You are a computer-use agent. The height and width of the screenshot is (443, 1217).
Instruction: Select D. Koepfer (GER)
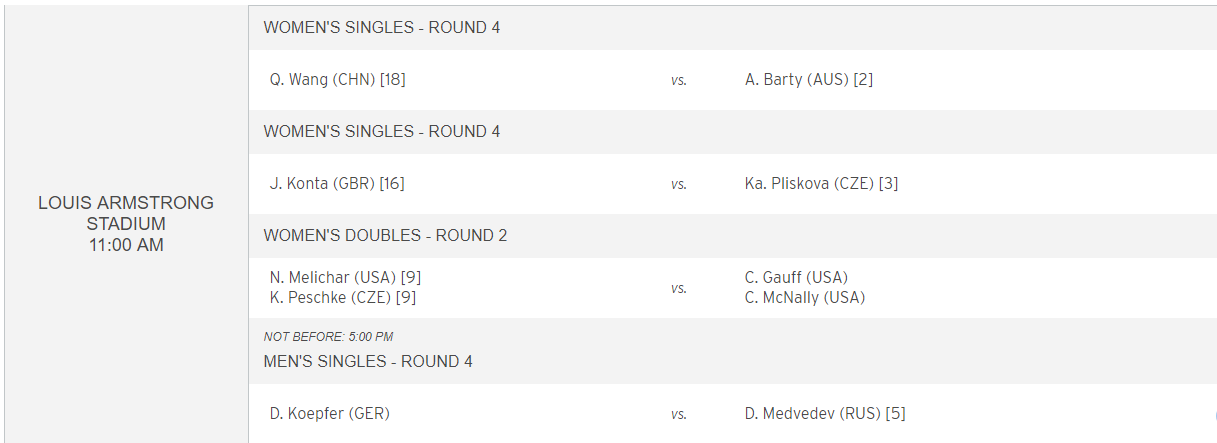[329, 413]
